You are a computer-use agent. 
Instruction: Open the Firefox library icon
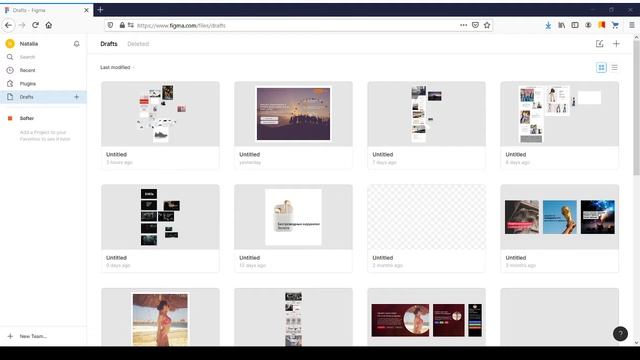(x=562, y=25)
